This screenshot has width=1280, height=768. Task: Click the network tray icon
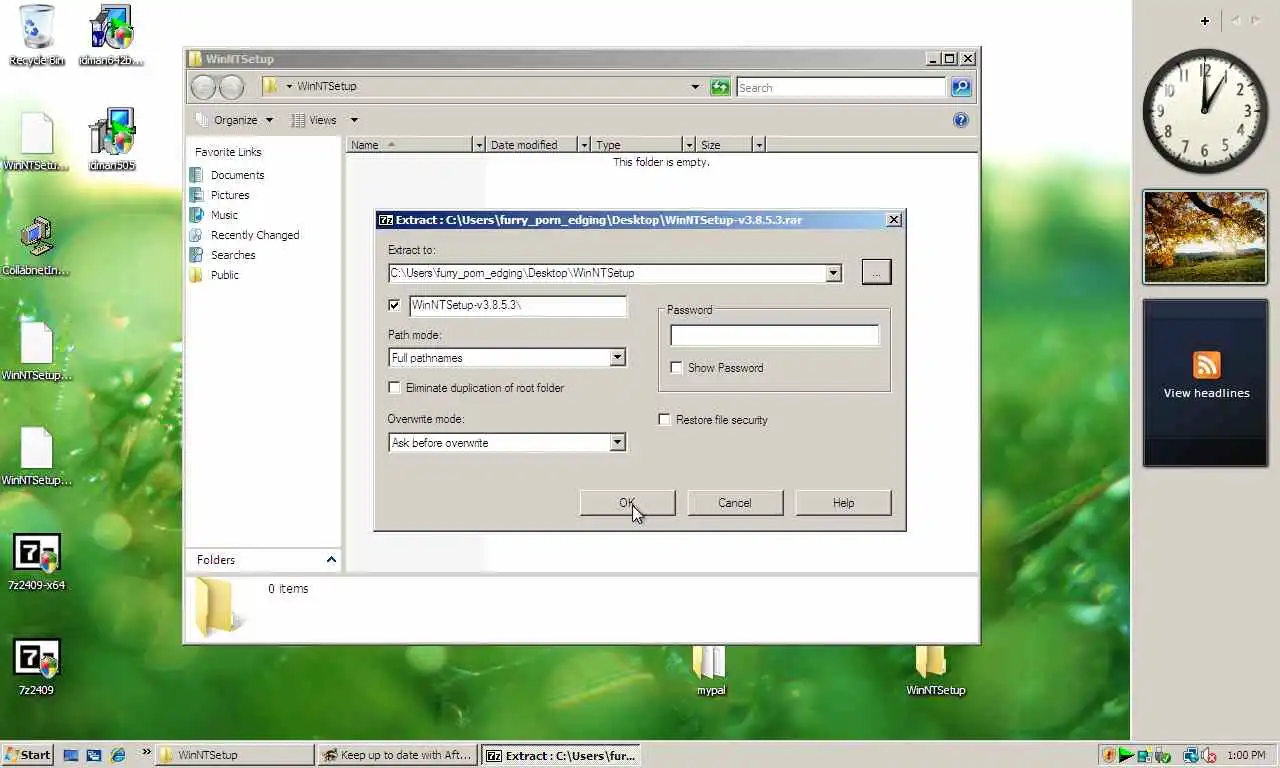click(1190, 755)
